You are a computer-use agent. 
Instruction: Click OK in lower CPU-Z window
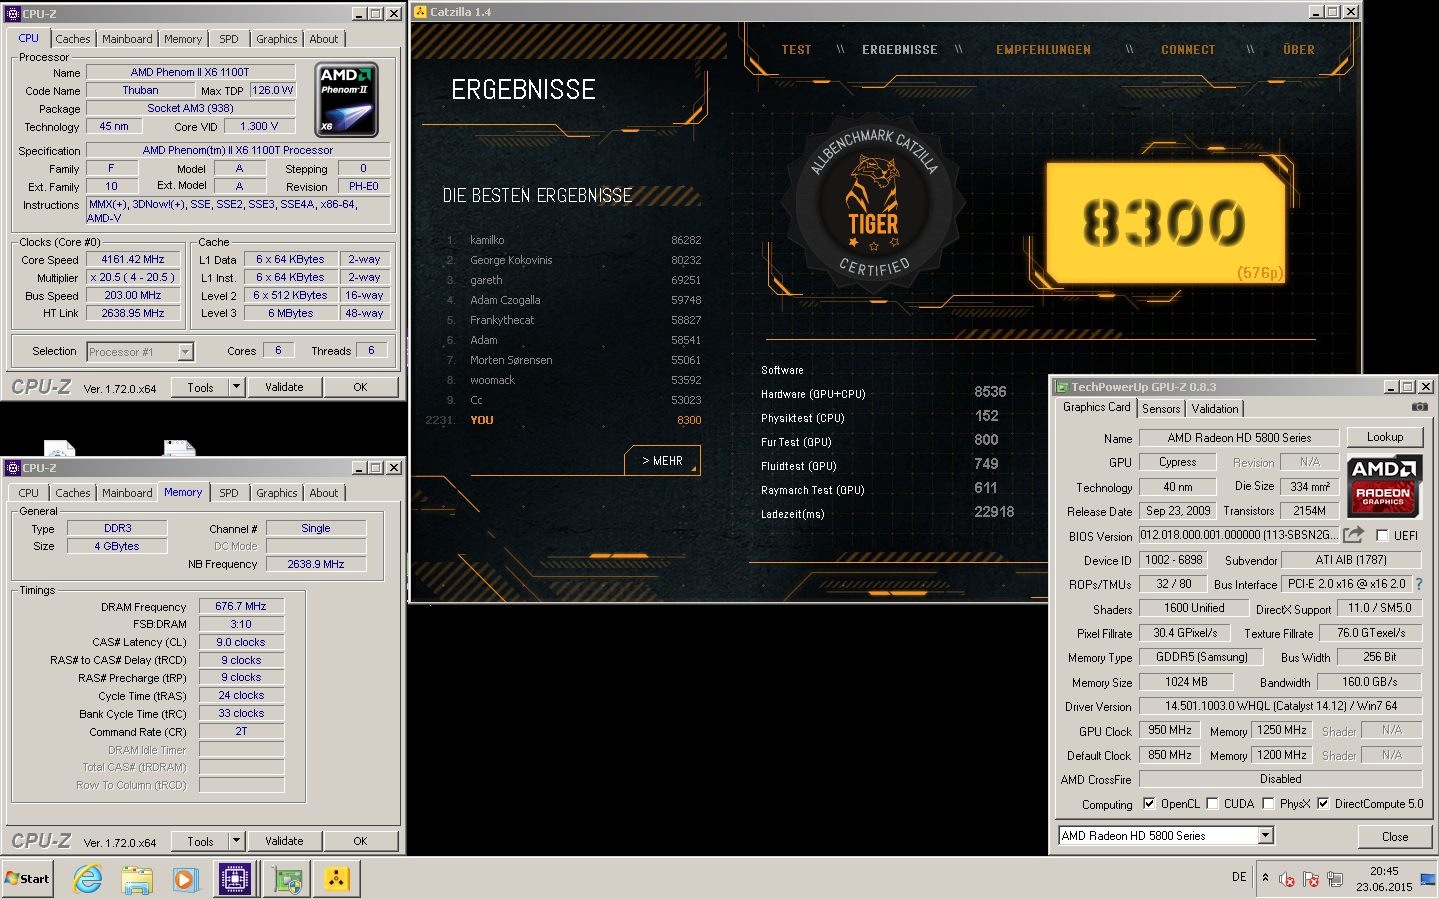pos(360,841)
